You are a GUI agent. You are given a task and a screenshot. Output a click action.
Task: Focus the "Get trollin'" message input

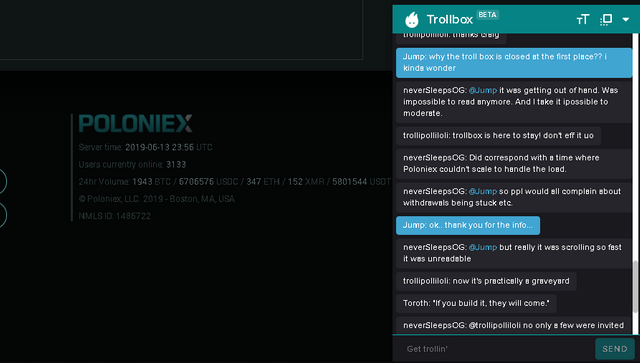494,349
